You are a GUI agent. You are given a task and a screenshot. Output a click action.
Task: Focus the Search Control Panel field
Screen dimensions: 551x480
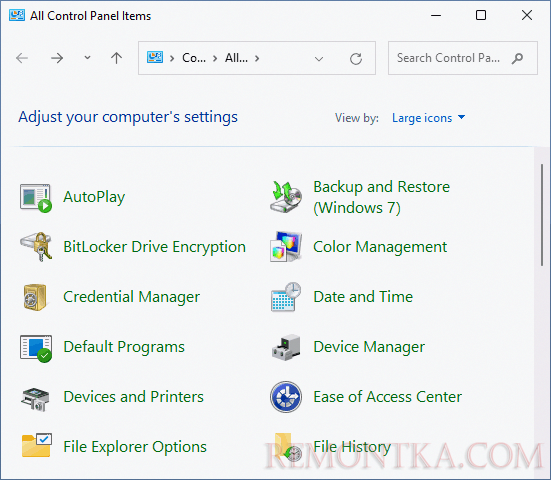tap(462, 58)
